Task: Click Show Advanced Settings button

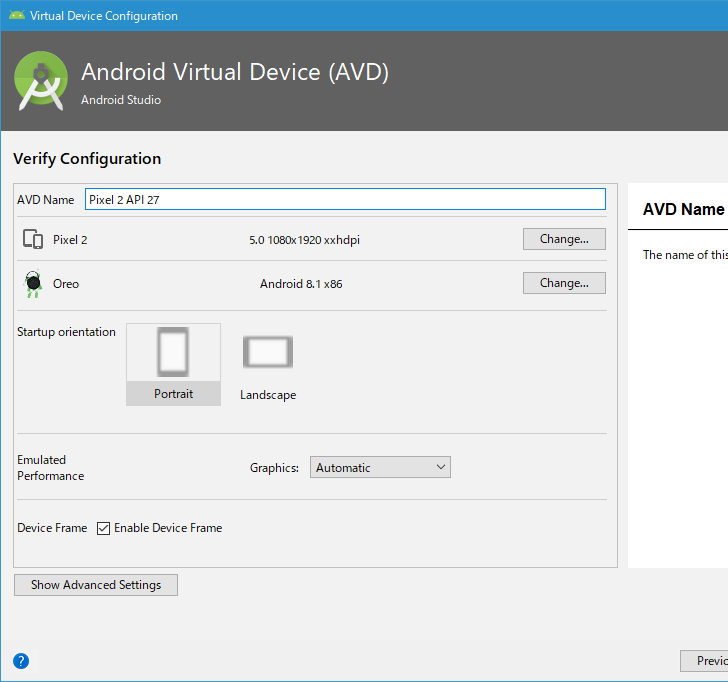Action: point(96,585)
